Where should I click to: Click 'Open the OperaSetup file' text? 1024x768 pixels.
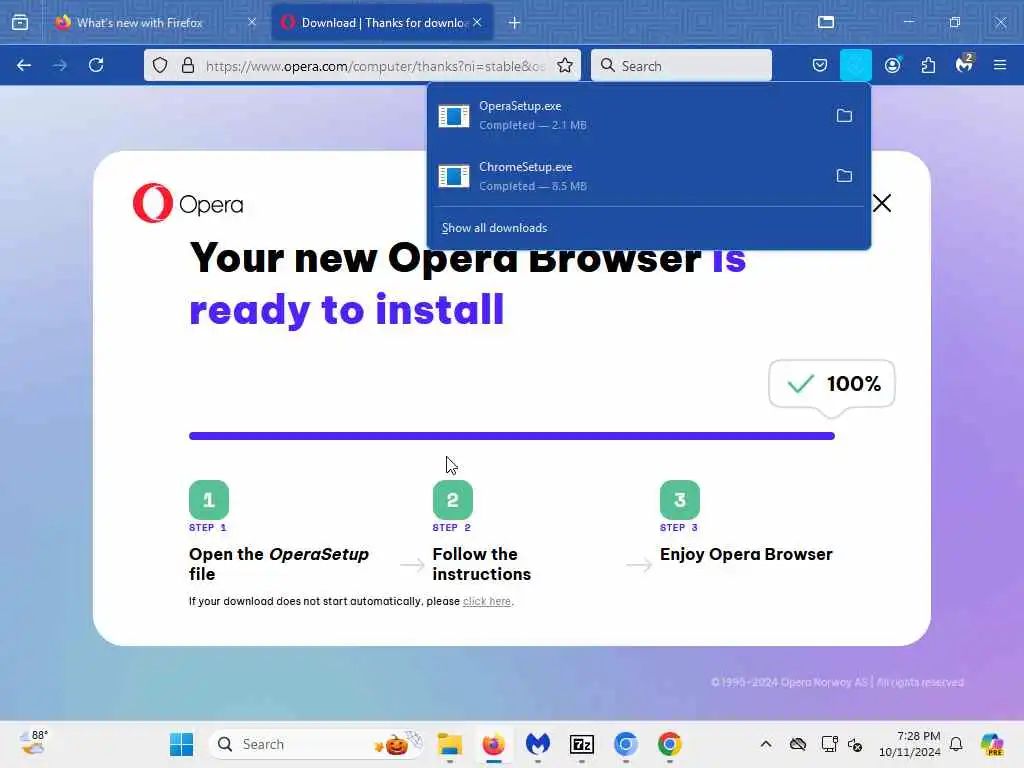coord(279,564)
